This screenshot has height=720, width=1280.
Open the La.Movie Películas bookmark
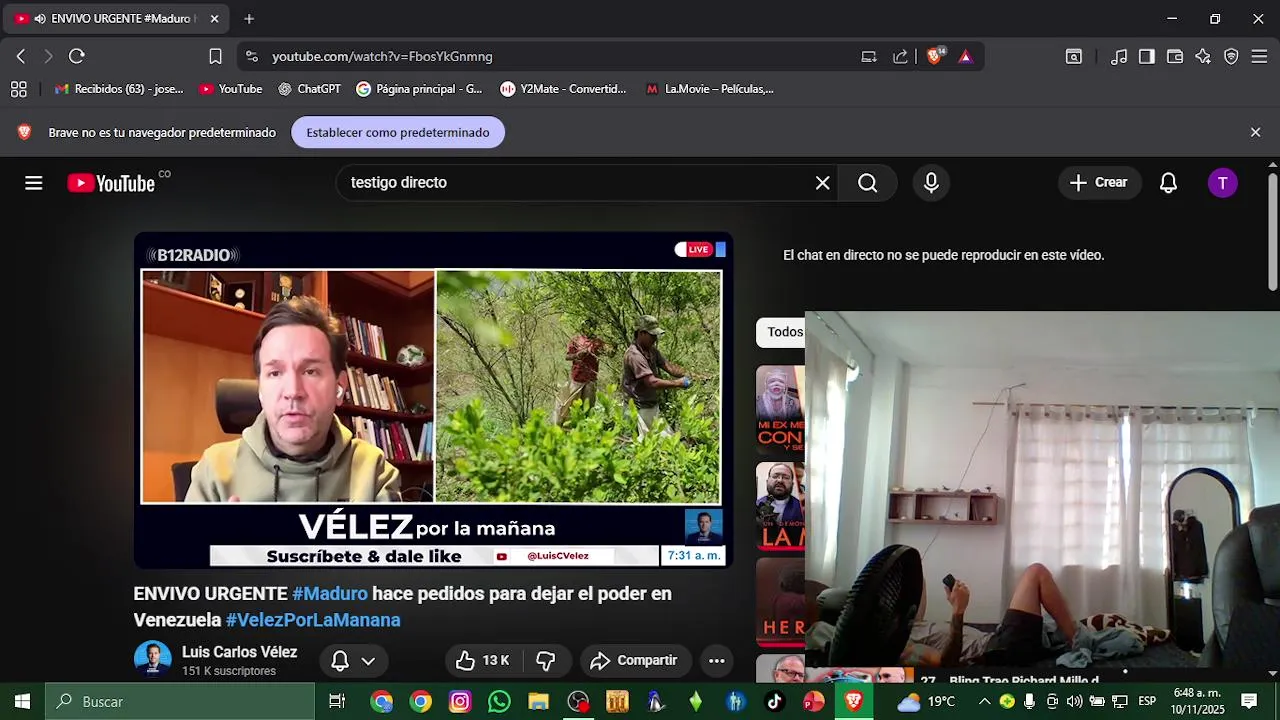(709, 89)
